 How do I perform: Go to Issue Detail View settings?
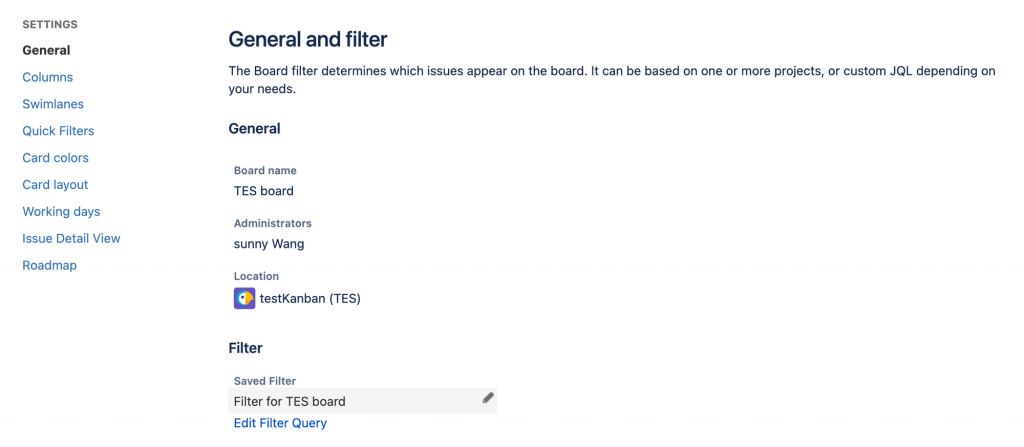coord(71,239)
